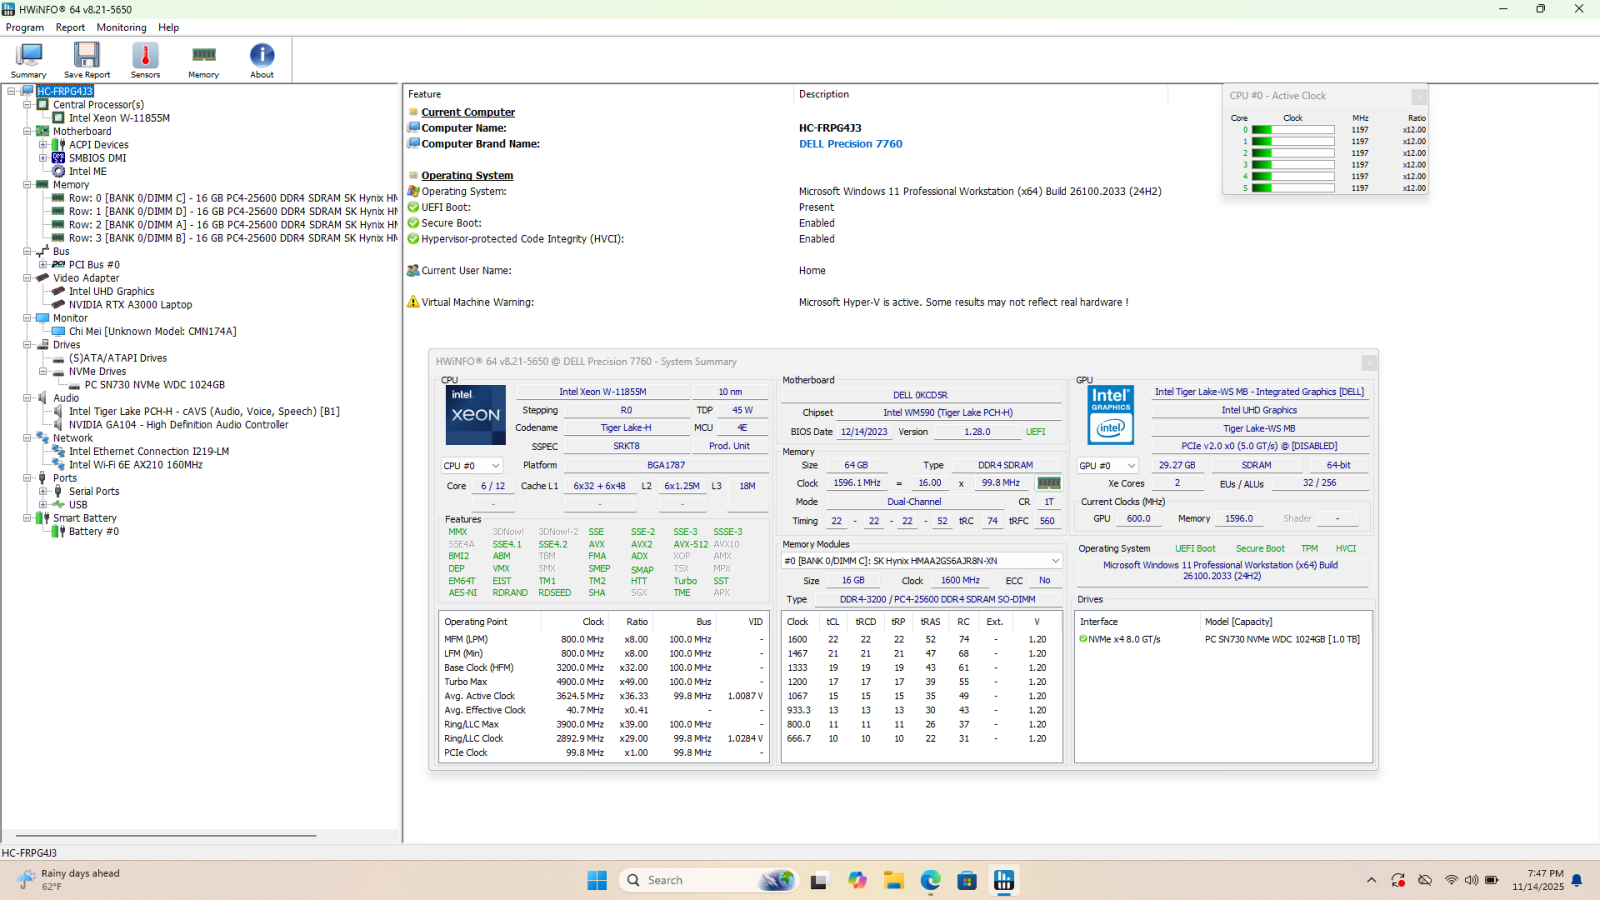Image resolution: width=1600 pixels, height=900 pixels.
Task: Open the Memory information tool
Action: (203, 60)
